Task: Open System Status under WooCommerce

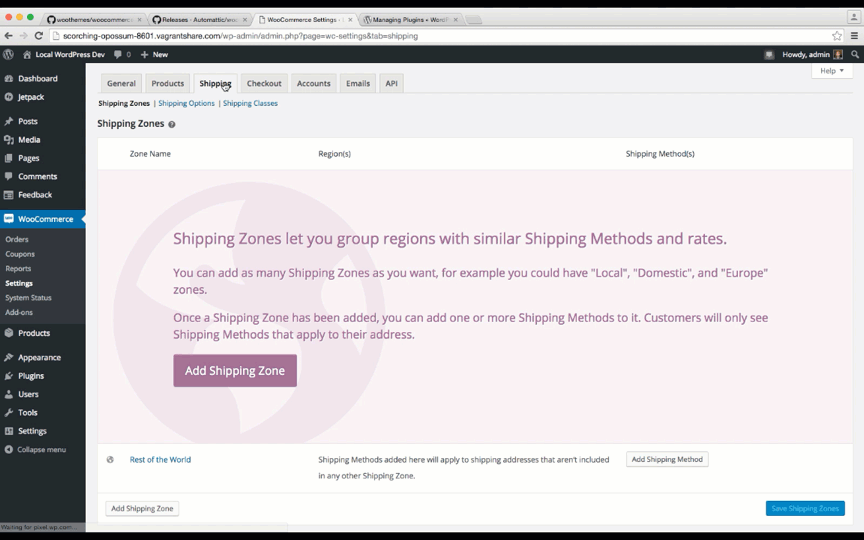Action: point(28,298)
